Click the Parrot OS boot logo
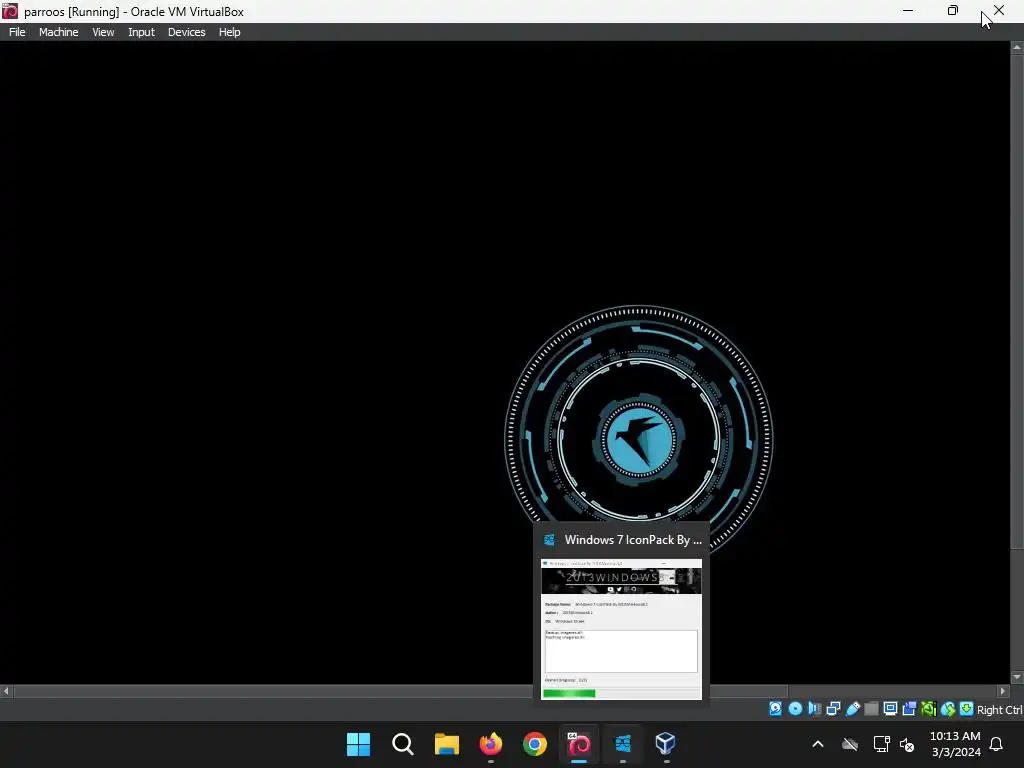The image size is (1024, 768). coord(639,440)
